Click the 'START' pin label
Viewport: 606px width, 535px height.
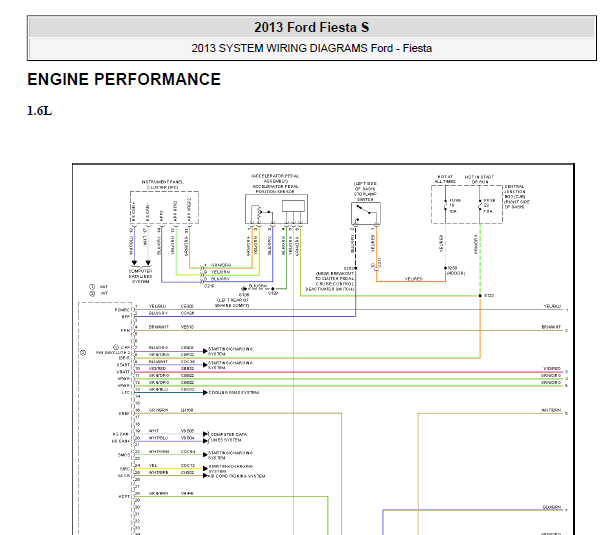[124, 365]
